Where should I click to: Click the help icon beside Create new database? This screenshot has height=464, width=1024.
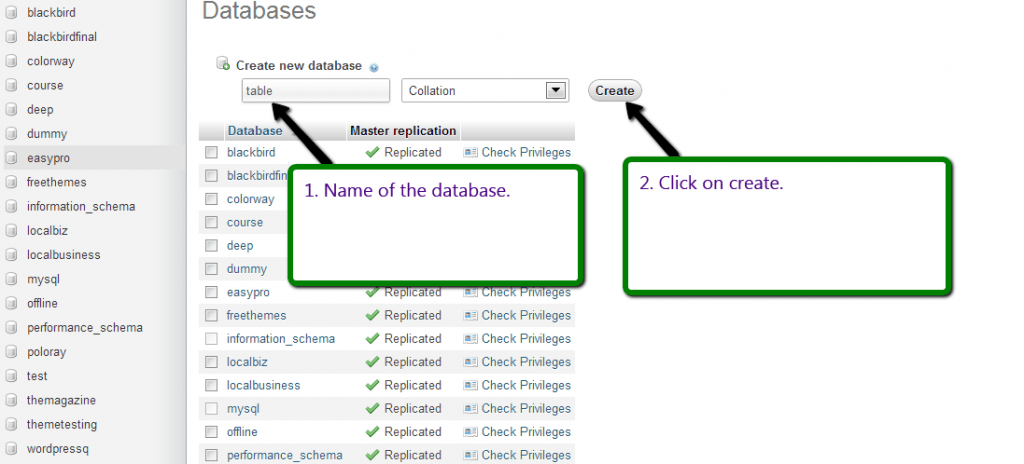pyautogui.click(x=374, y=68)
